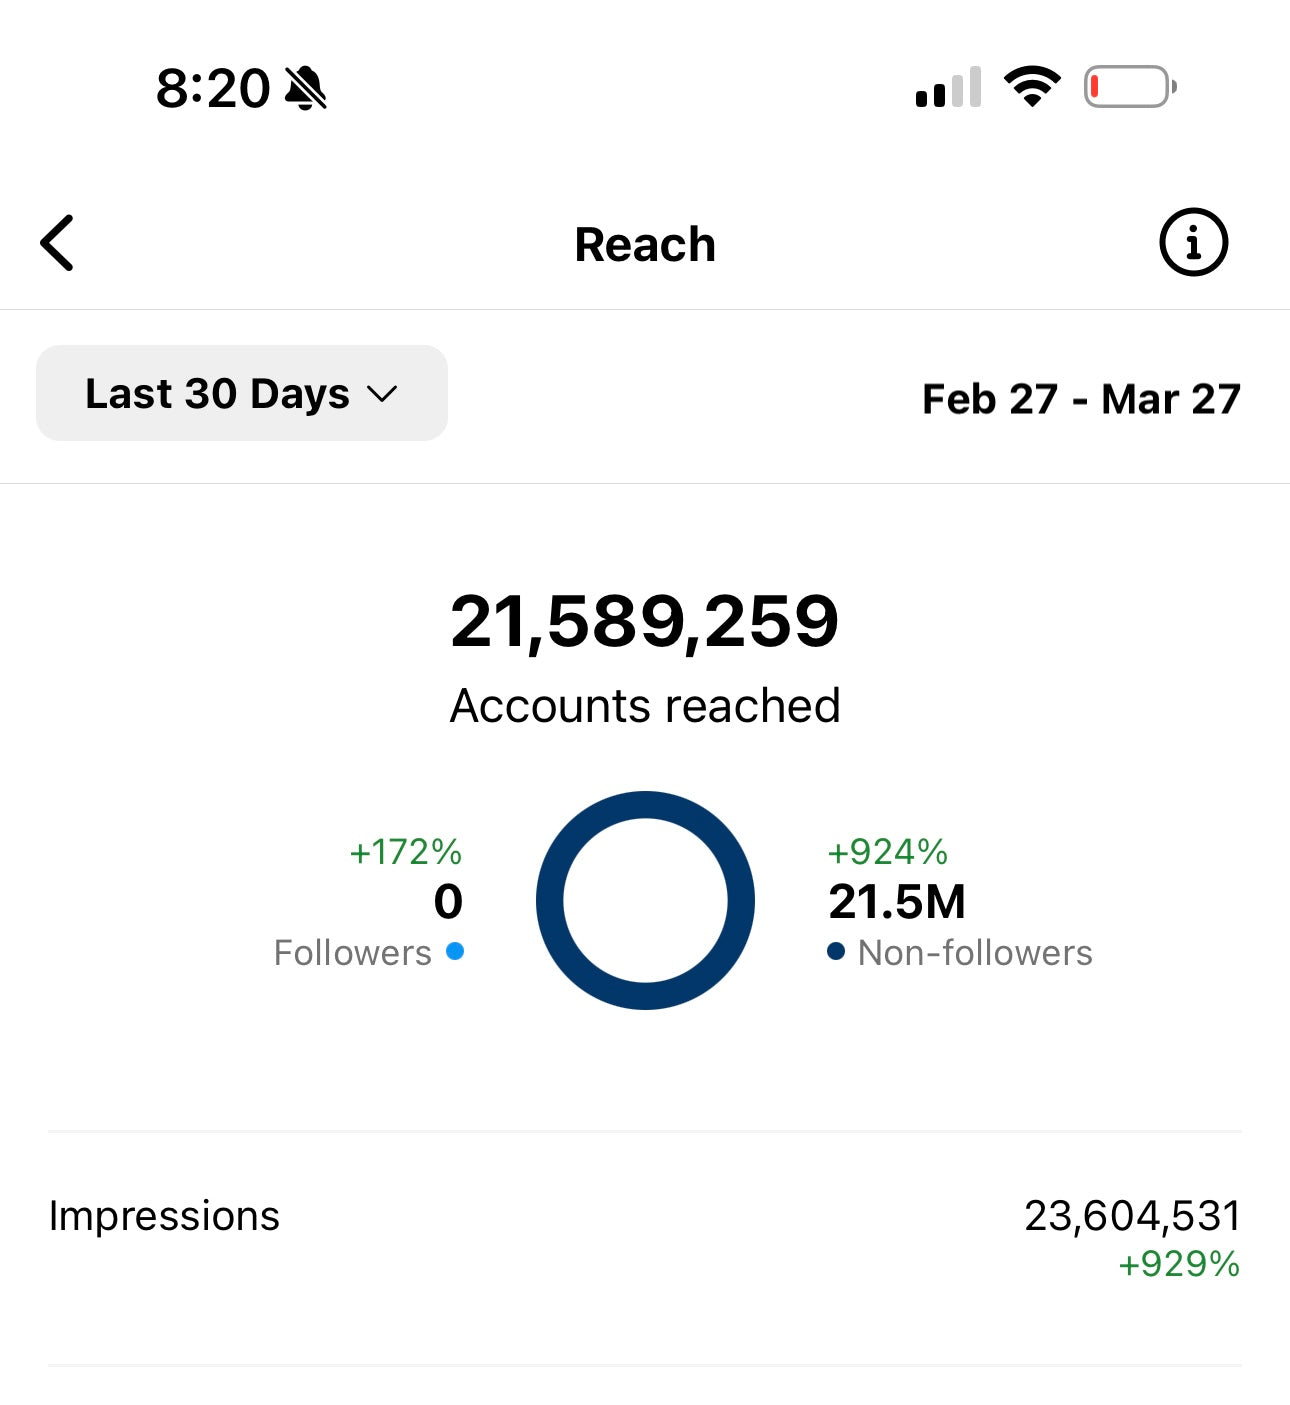
Task: Select the Followers label
Action: pos(352,953)
